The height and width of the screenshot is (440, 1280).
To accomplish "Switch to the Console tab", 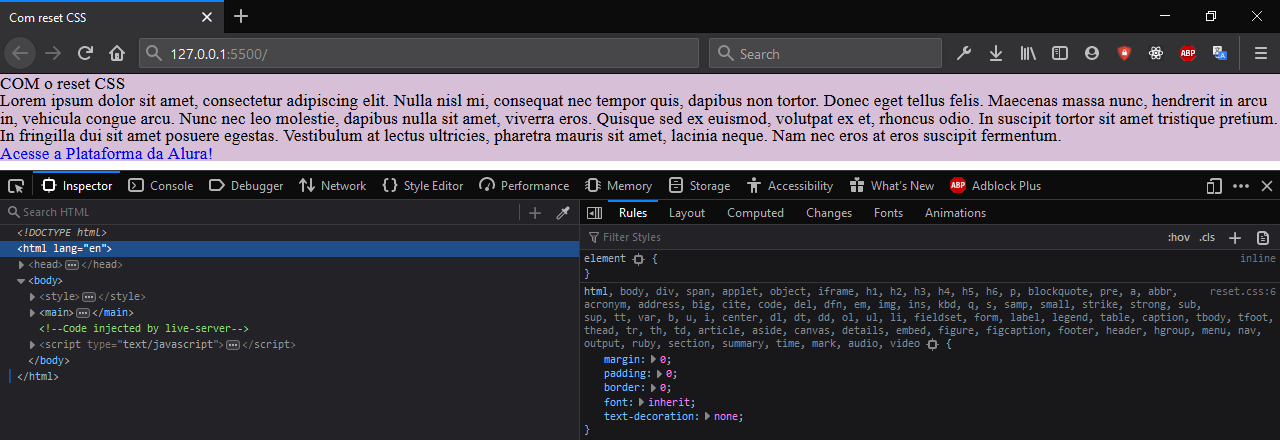I will (x=161, y=186).
